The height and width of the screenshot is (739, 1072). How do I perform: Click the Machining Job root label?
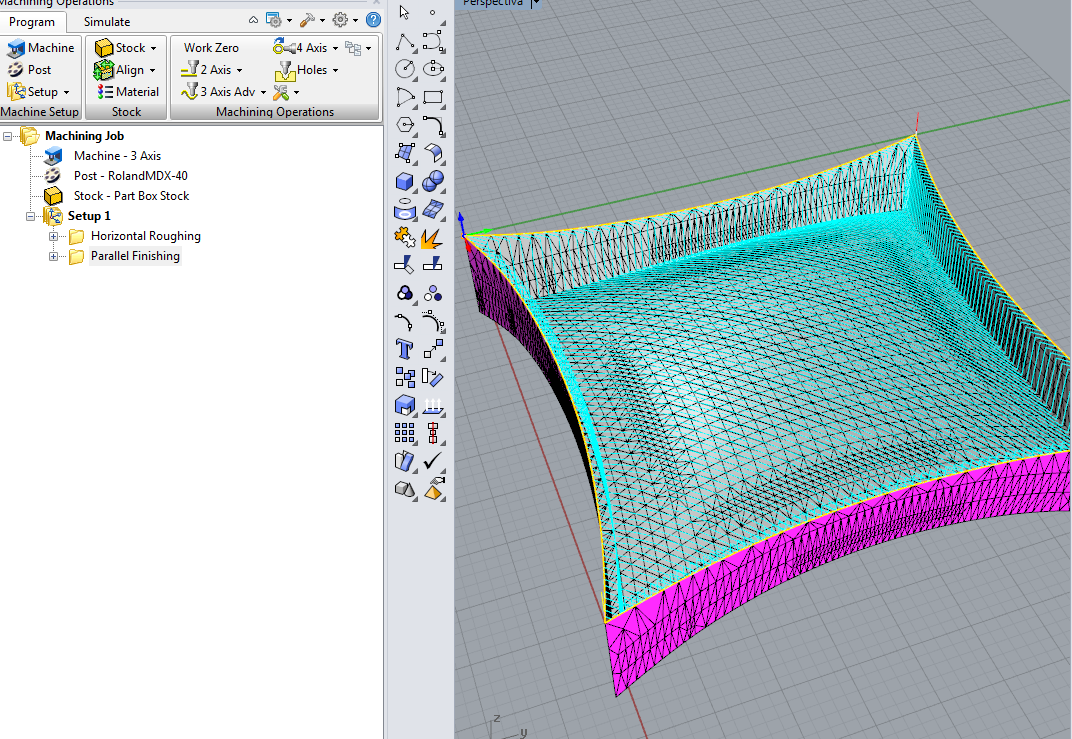85,136
